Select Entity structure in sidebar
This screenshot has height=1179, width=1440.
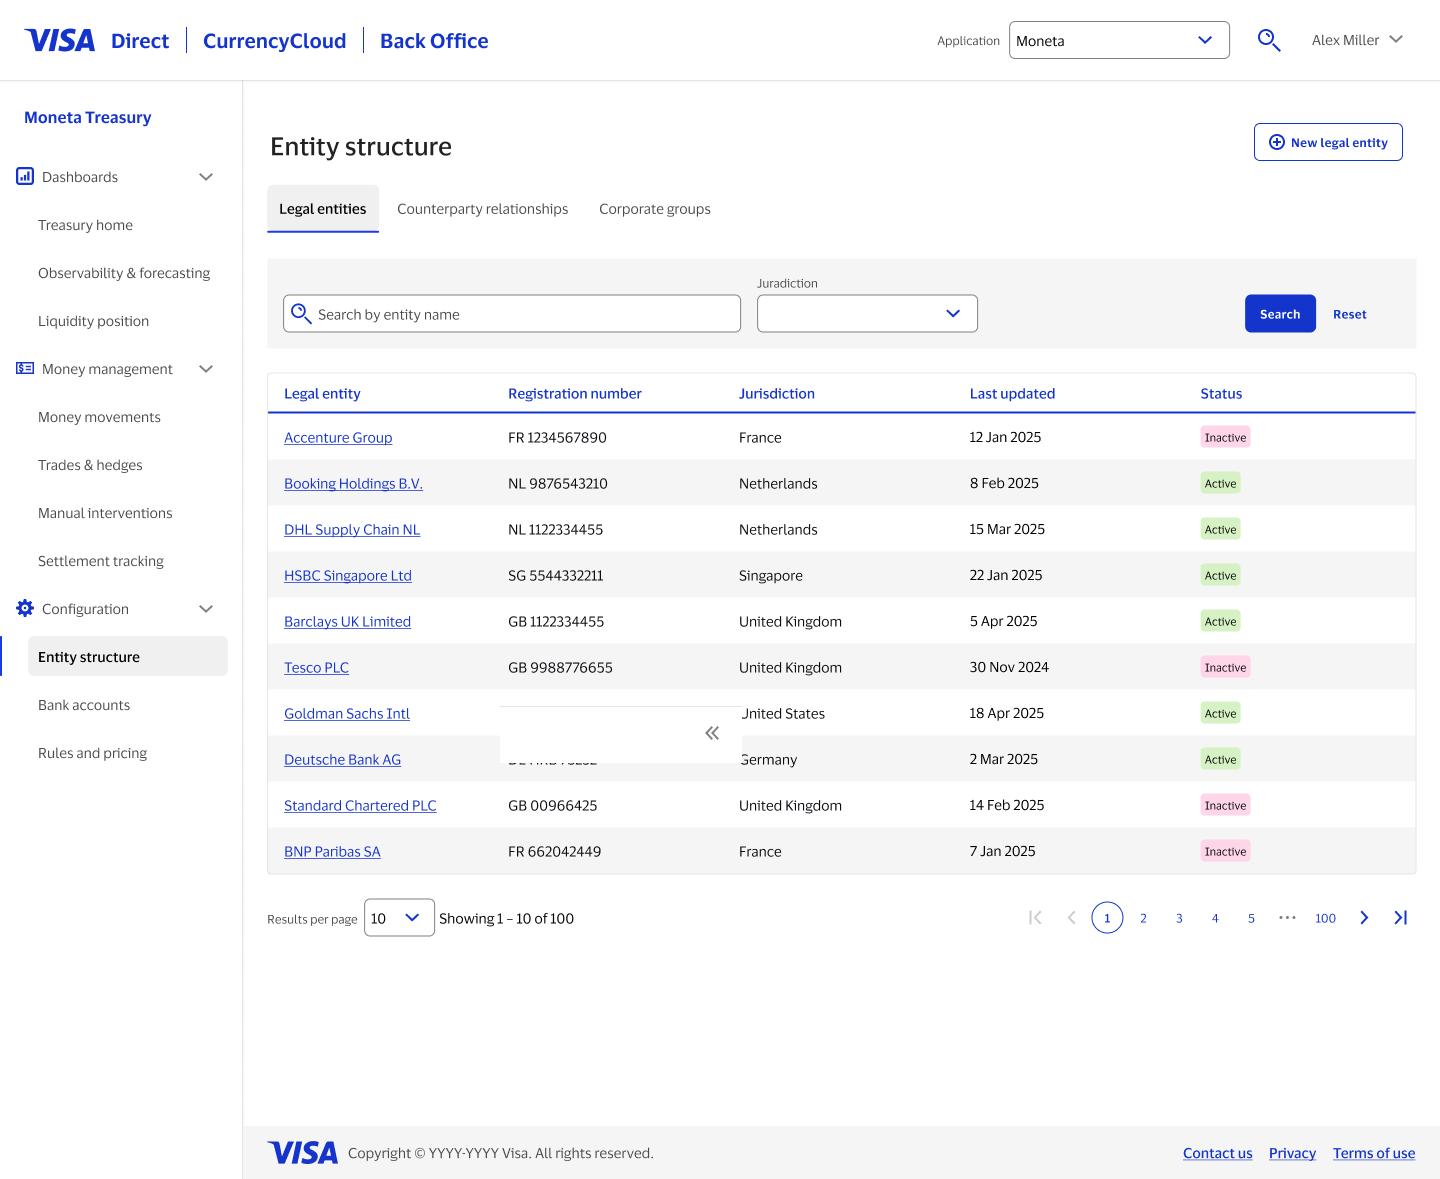point(128,656)
